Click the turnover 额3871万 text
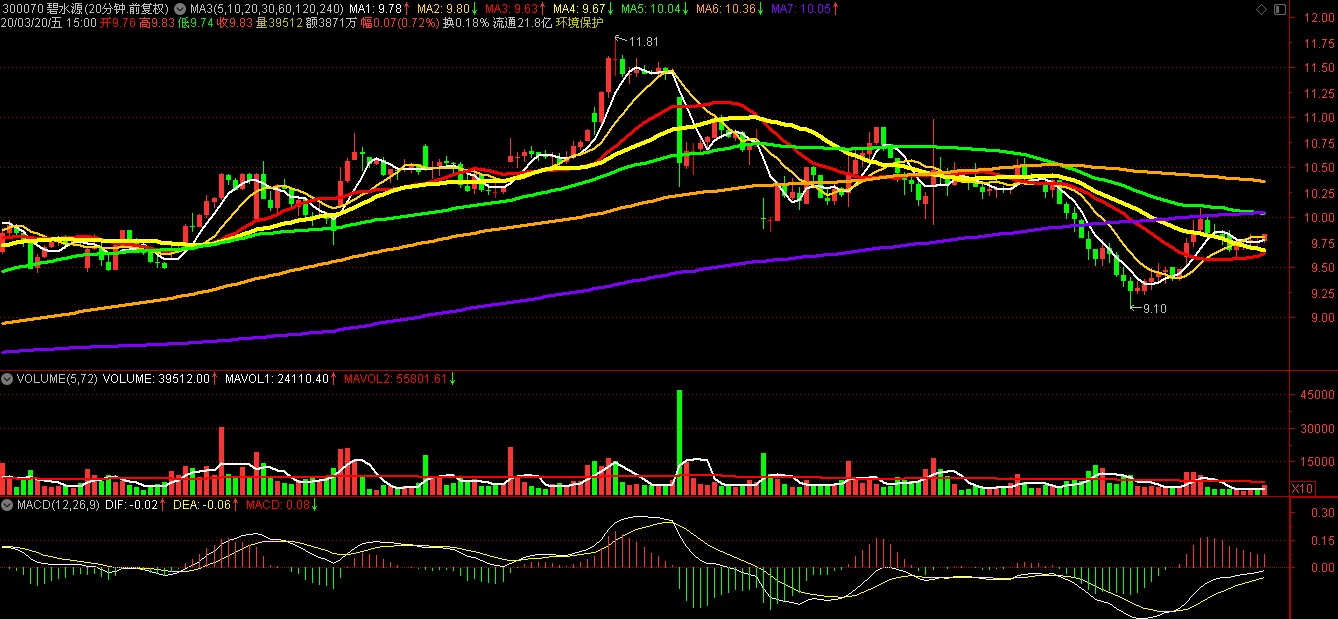The width and height of the screenshot is (1338, 619). coord(330,21)
